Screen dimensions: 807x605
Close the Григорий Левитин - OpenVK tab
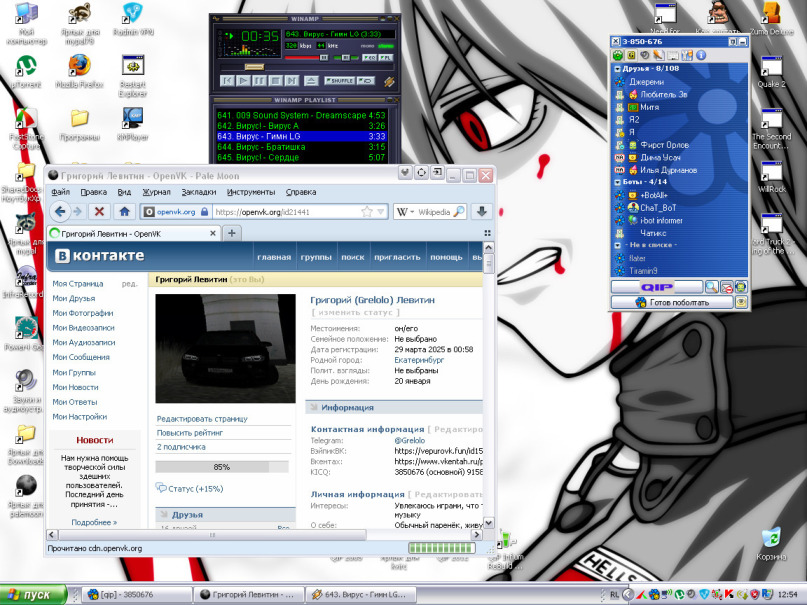tap(213, 233)
